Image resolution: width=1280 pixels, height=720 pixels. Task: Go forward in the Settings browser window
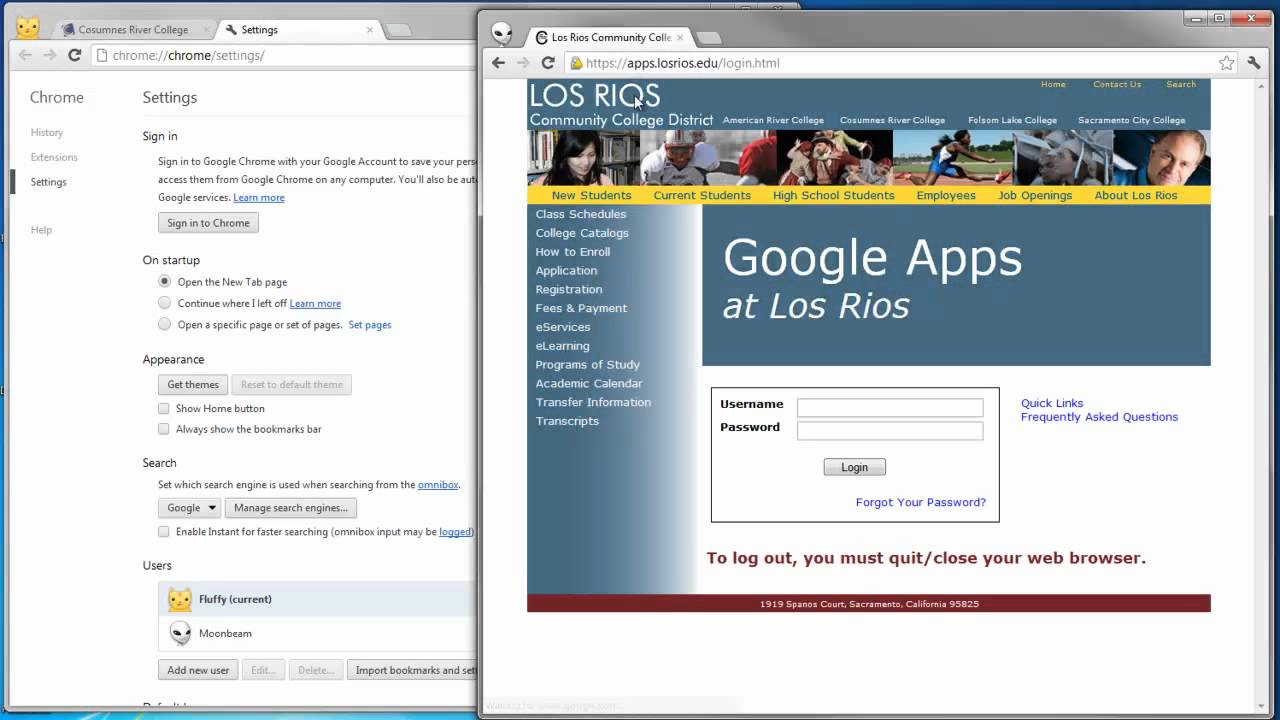(x=50, y=55)
